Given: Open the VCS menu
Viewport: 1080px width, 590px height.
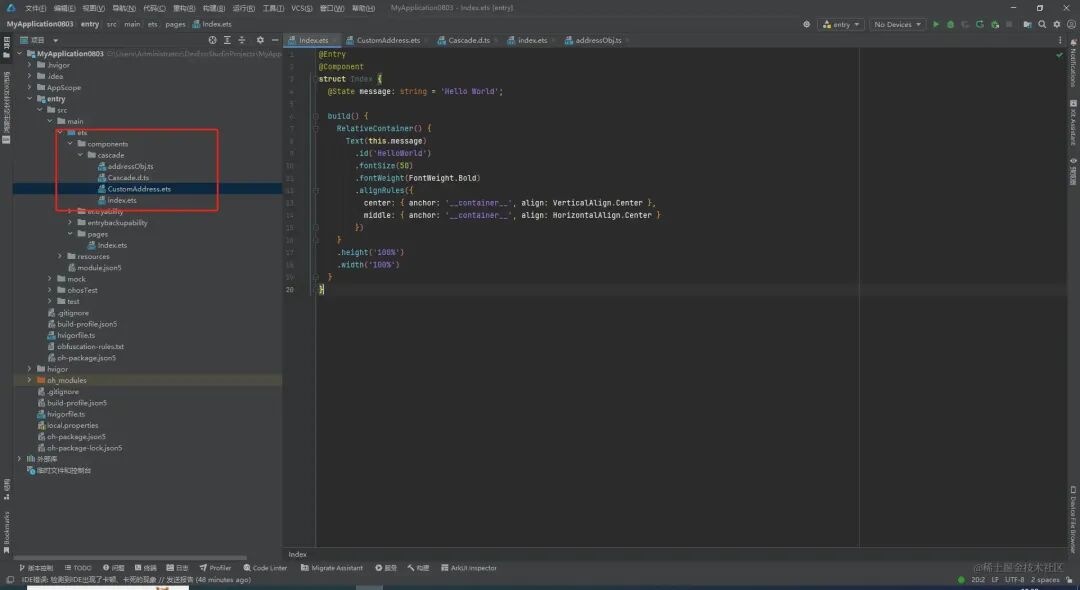Looking at the screenshot, I should click(x=302, y=8).
